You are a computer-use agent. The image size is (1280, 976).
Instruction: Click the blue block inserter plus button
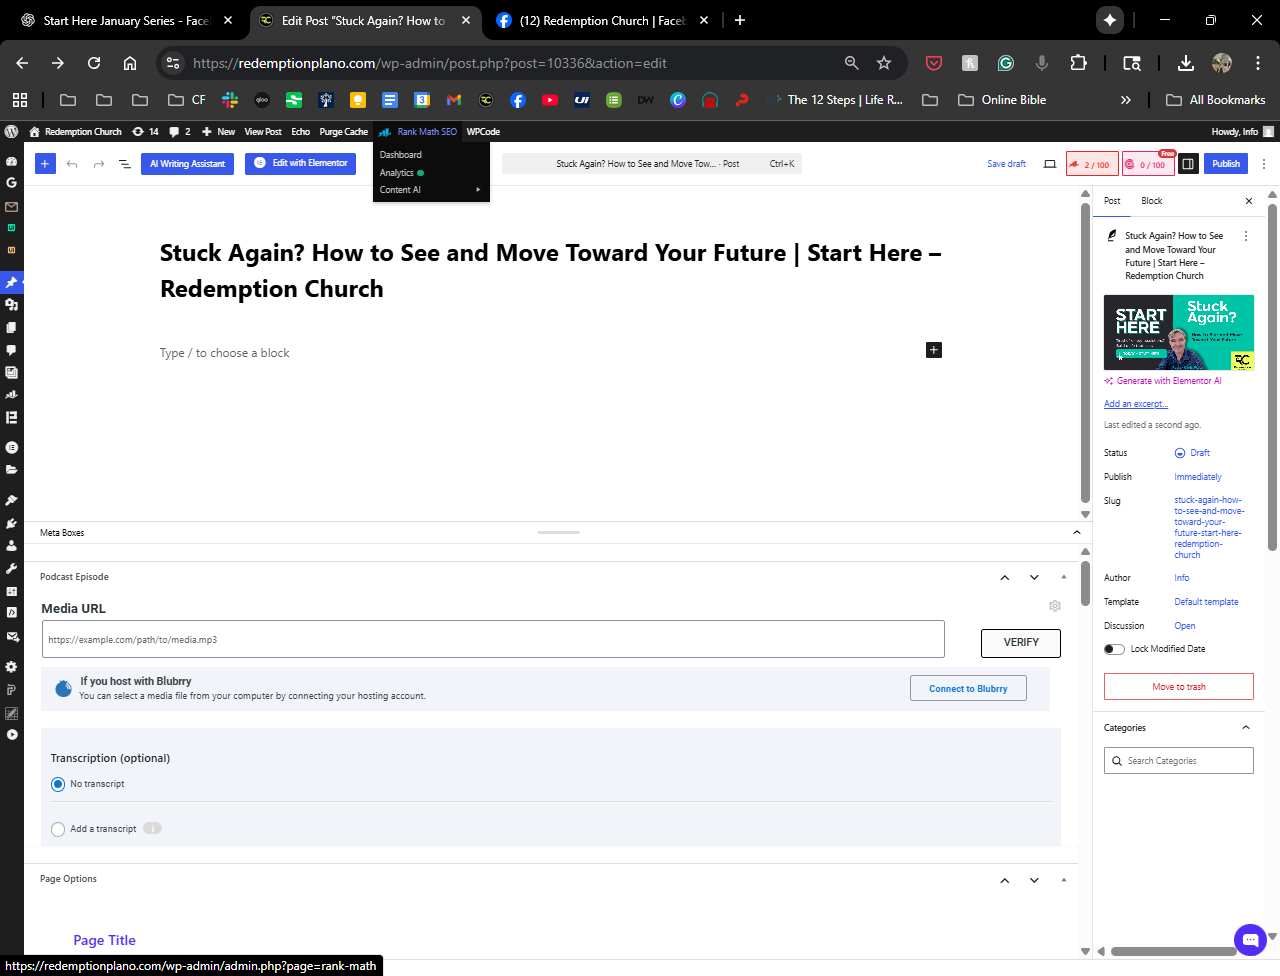[45, 164]
